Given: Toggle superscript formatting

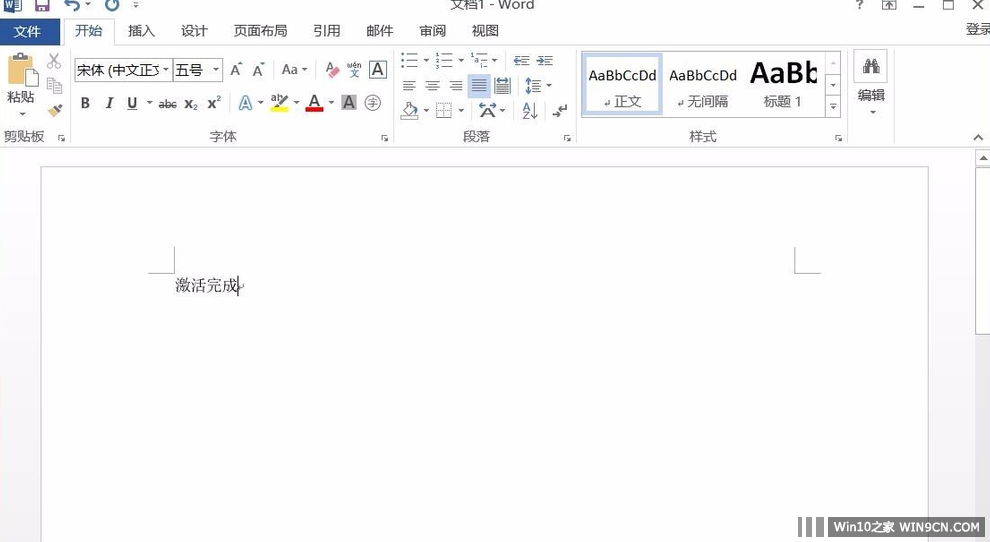Looking at the screenshot, I should [214, 102].
